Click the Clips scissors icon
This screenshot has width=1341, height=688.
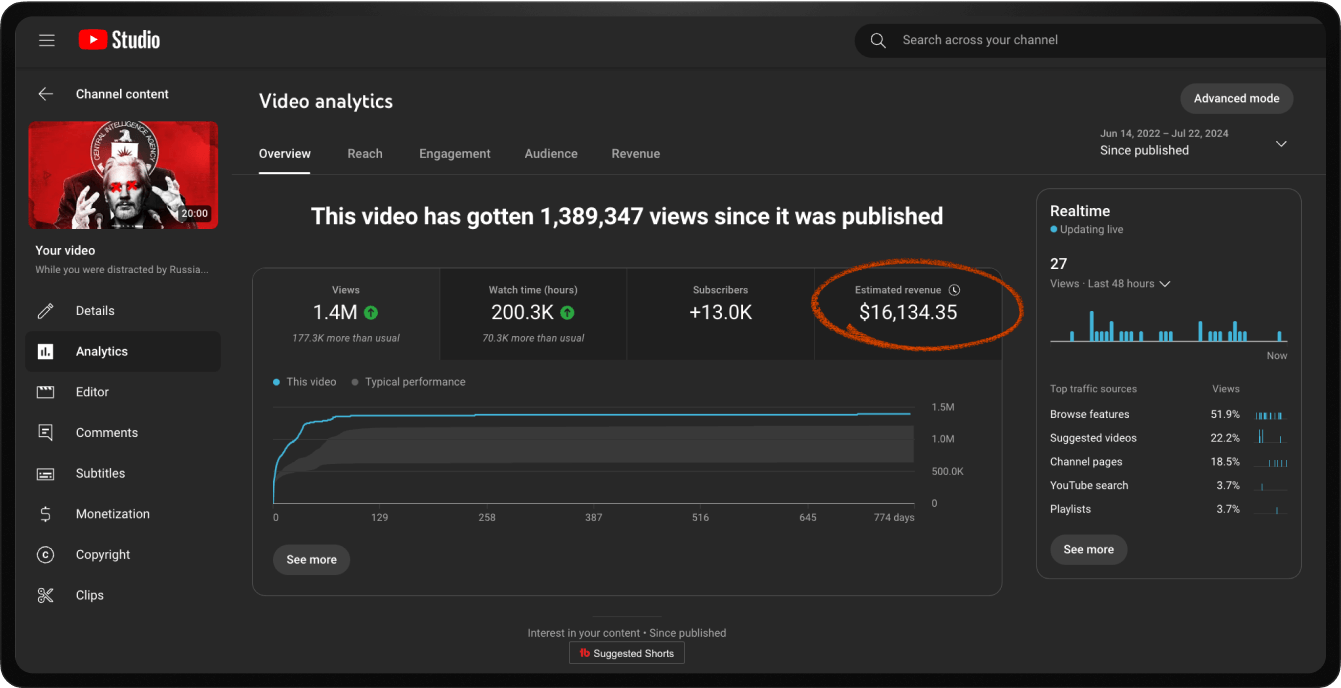click(x=45, y=595)
